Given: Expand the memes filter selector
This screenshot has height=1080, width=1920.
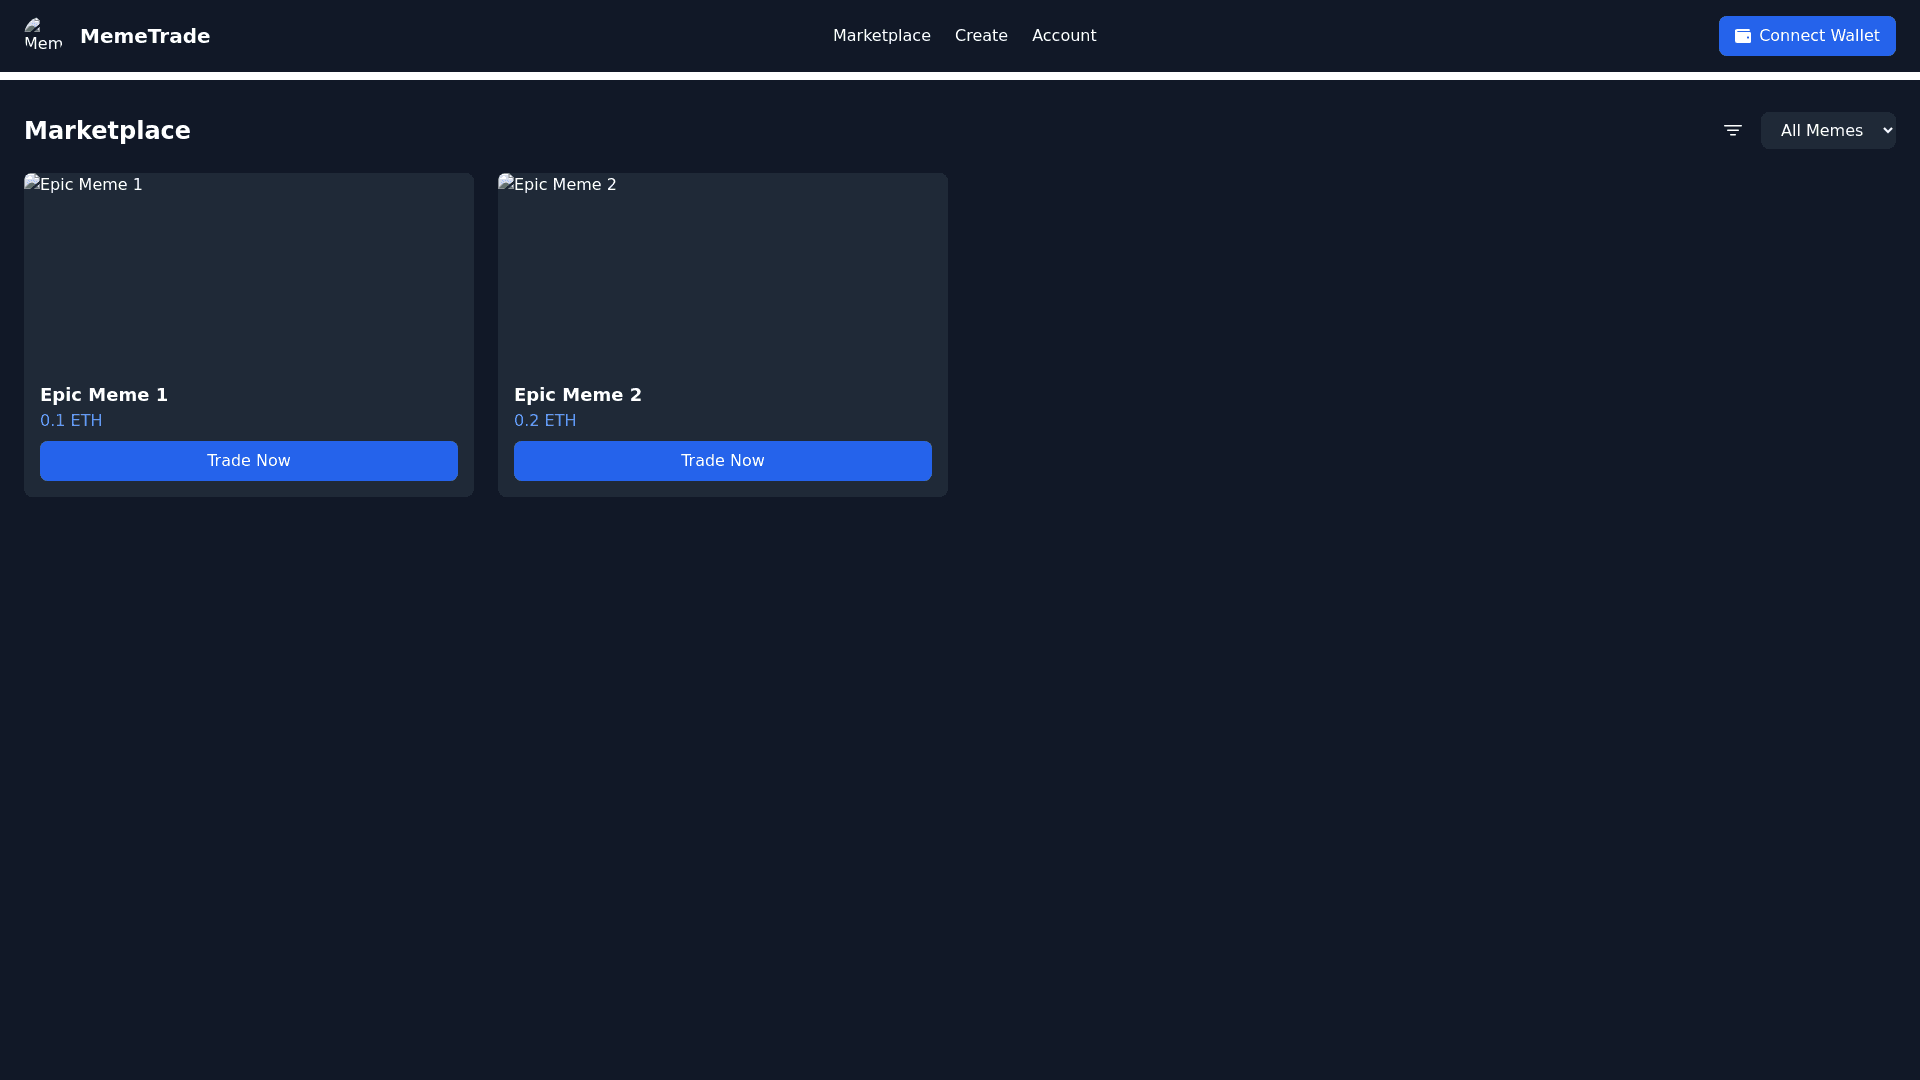Looking at the screenshot, I should tap(1828, 130).
